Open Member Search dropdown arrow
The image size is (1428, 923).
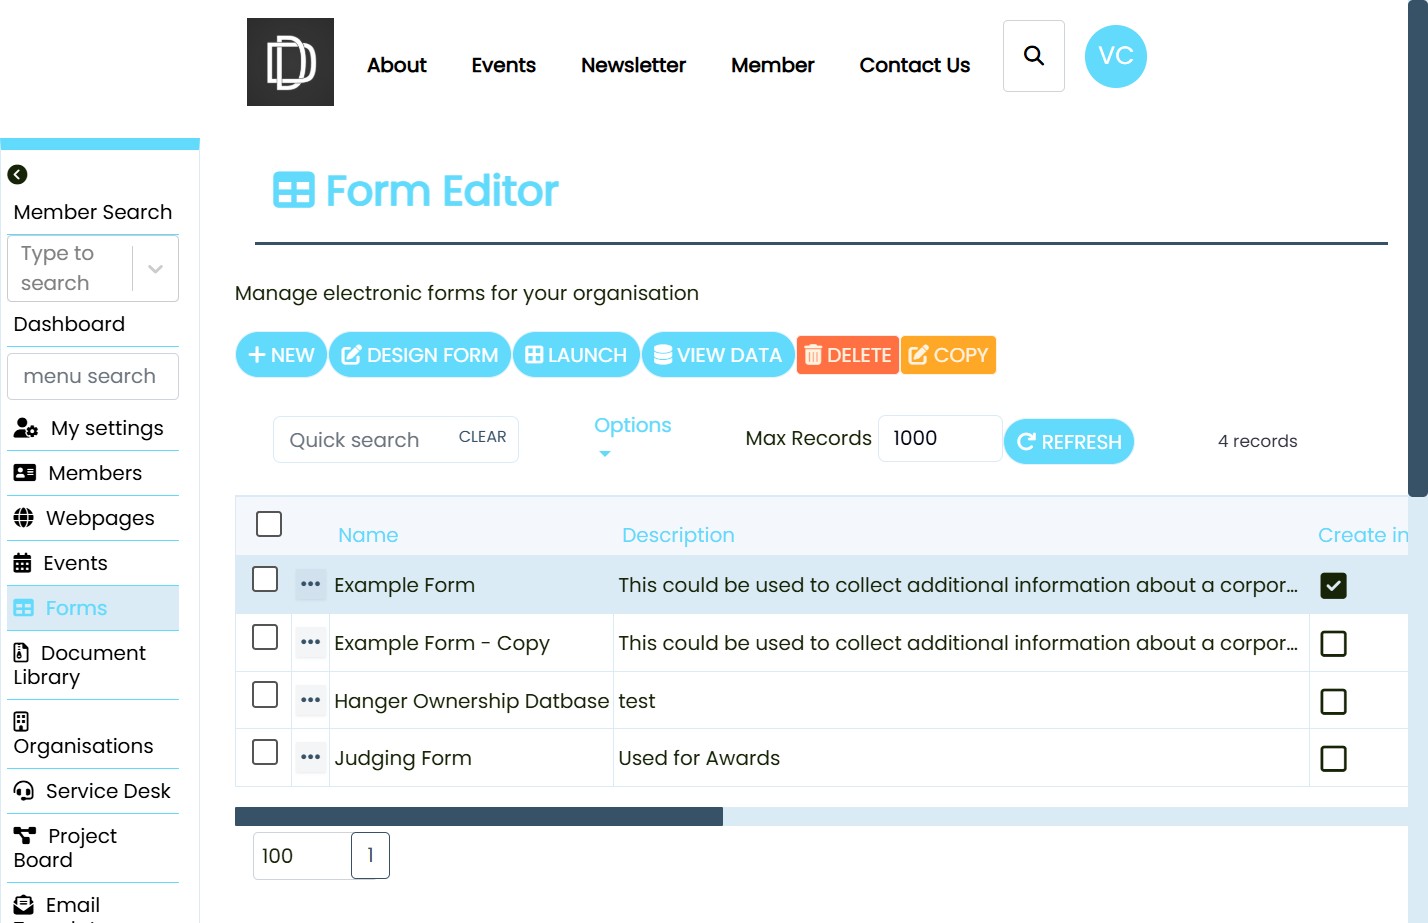point(155,269)
